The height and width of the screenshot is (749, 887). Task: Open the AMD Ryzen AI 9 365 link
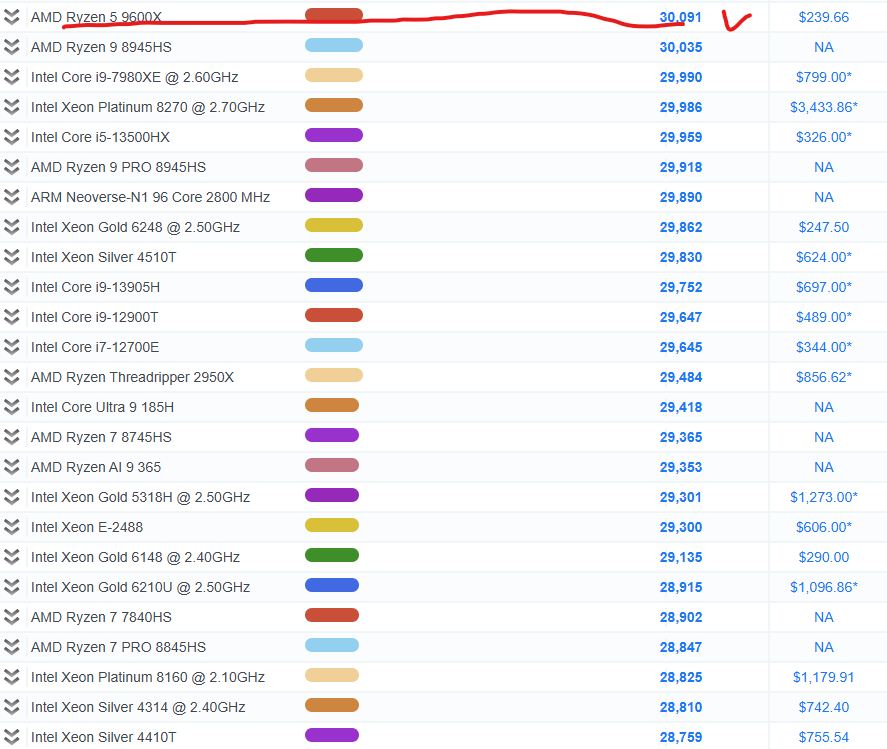tap(96, 467)
